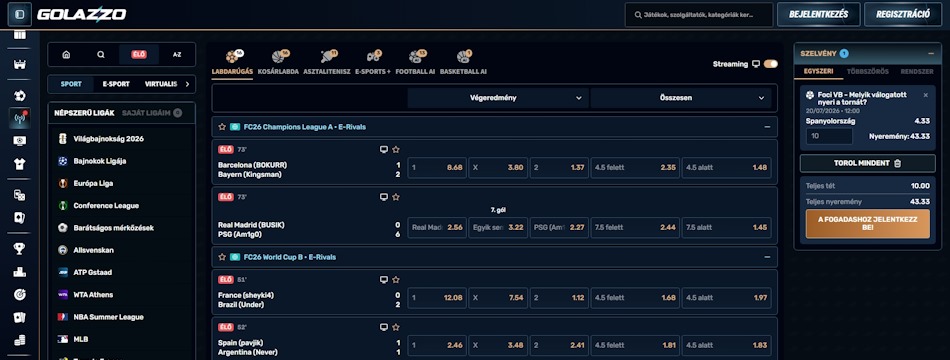Screen dimensions: 950x360
Task: Select the Basketball AI tab
Action: tap(463, 63)
